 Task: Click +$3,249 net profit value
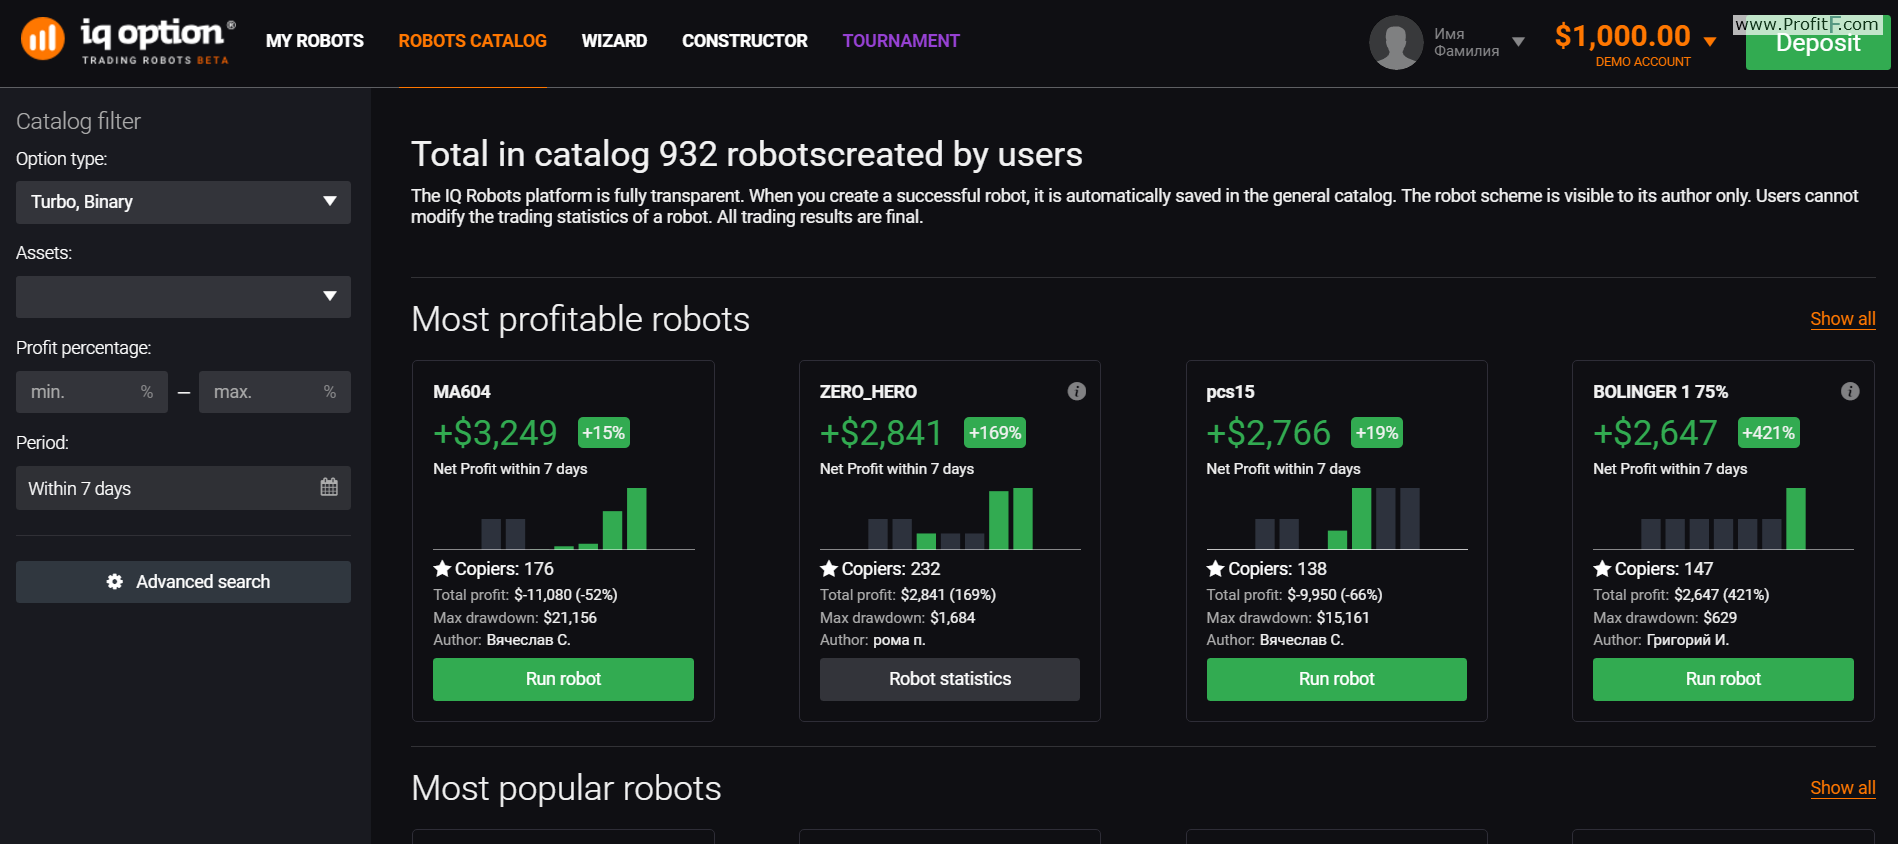tap(495, 433)
